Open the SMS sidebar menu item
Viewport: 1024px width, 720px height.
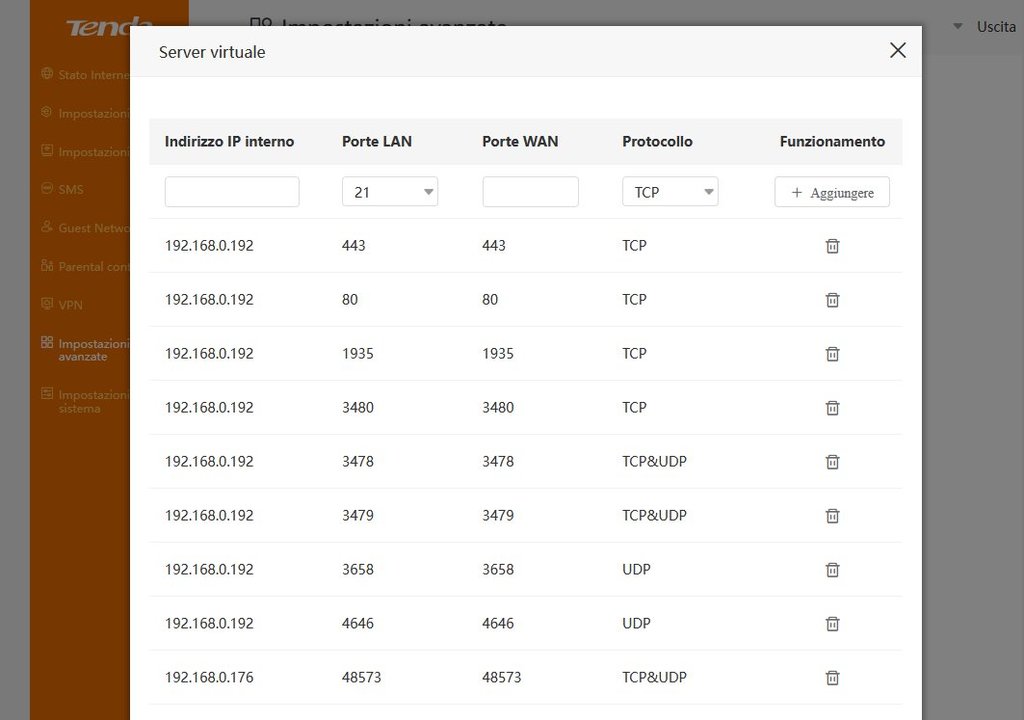pyautogui.click(x=70, y=189)
